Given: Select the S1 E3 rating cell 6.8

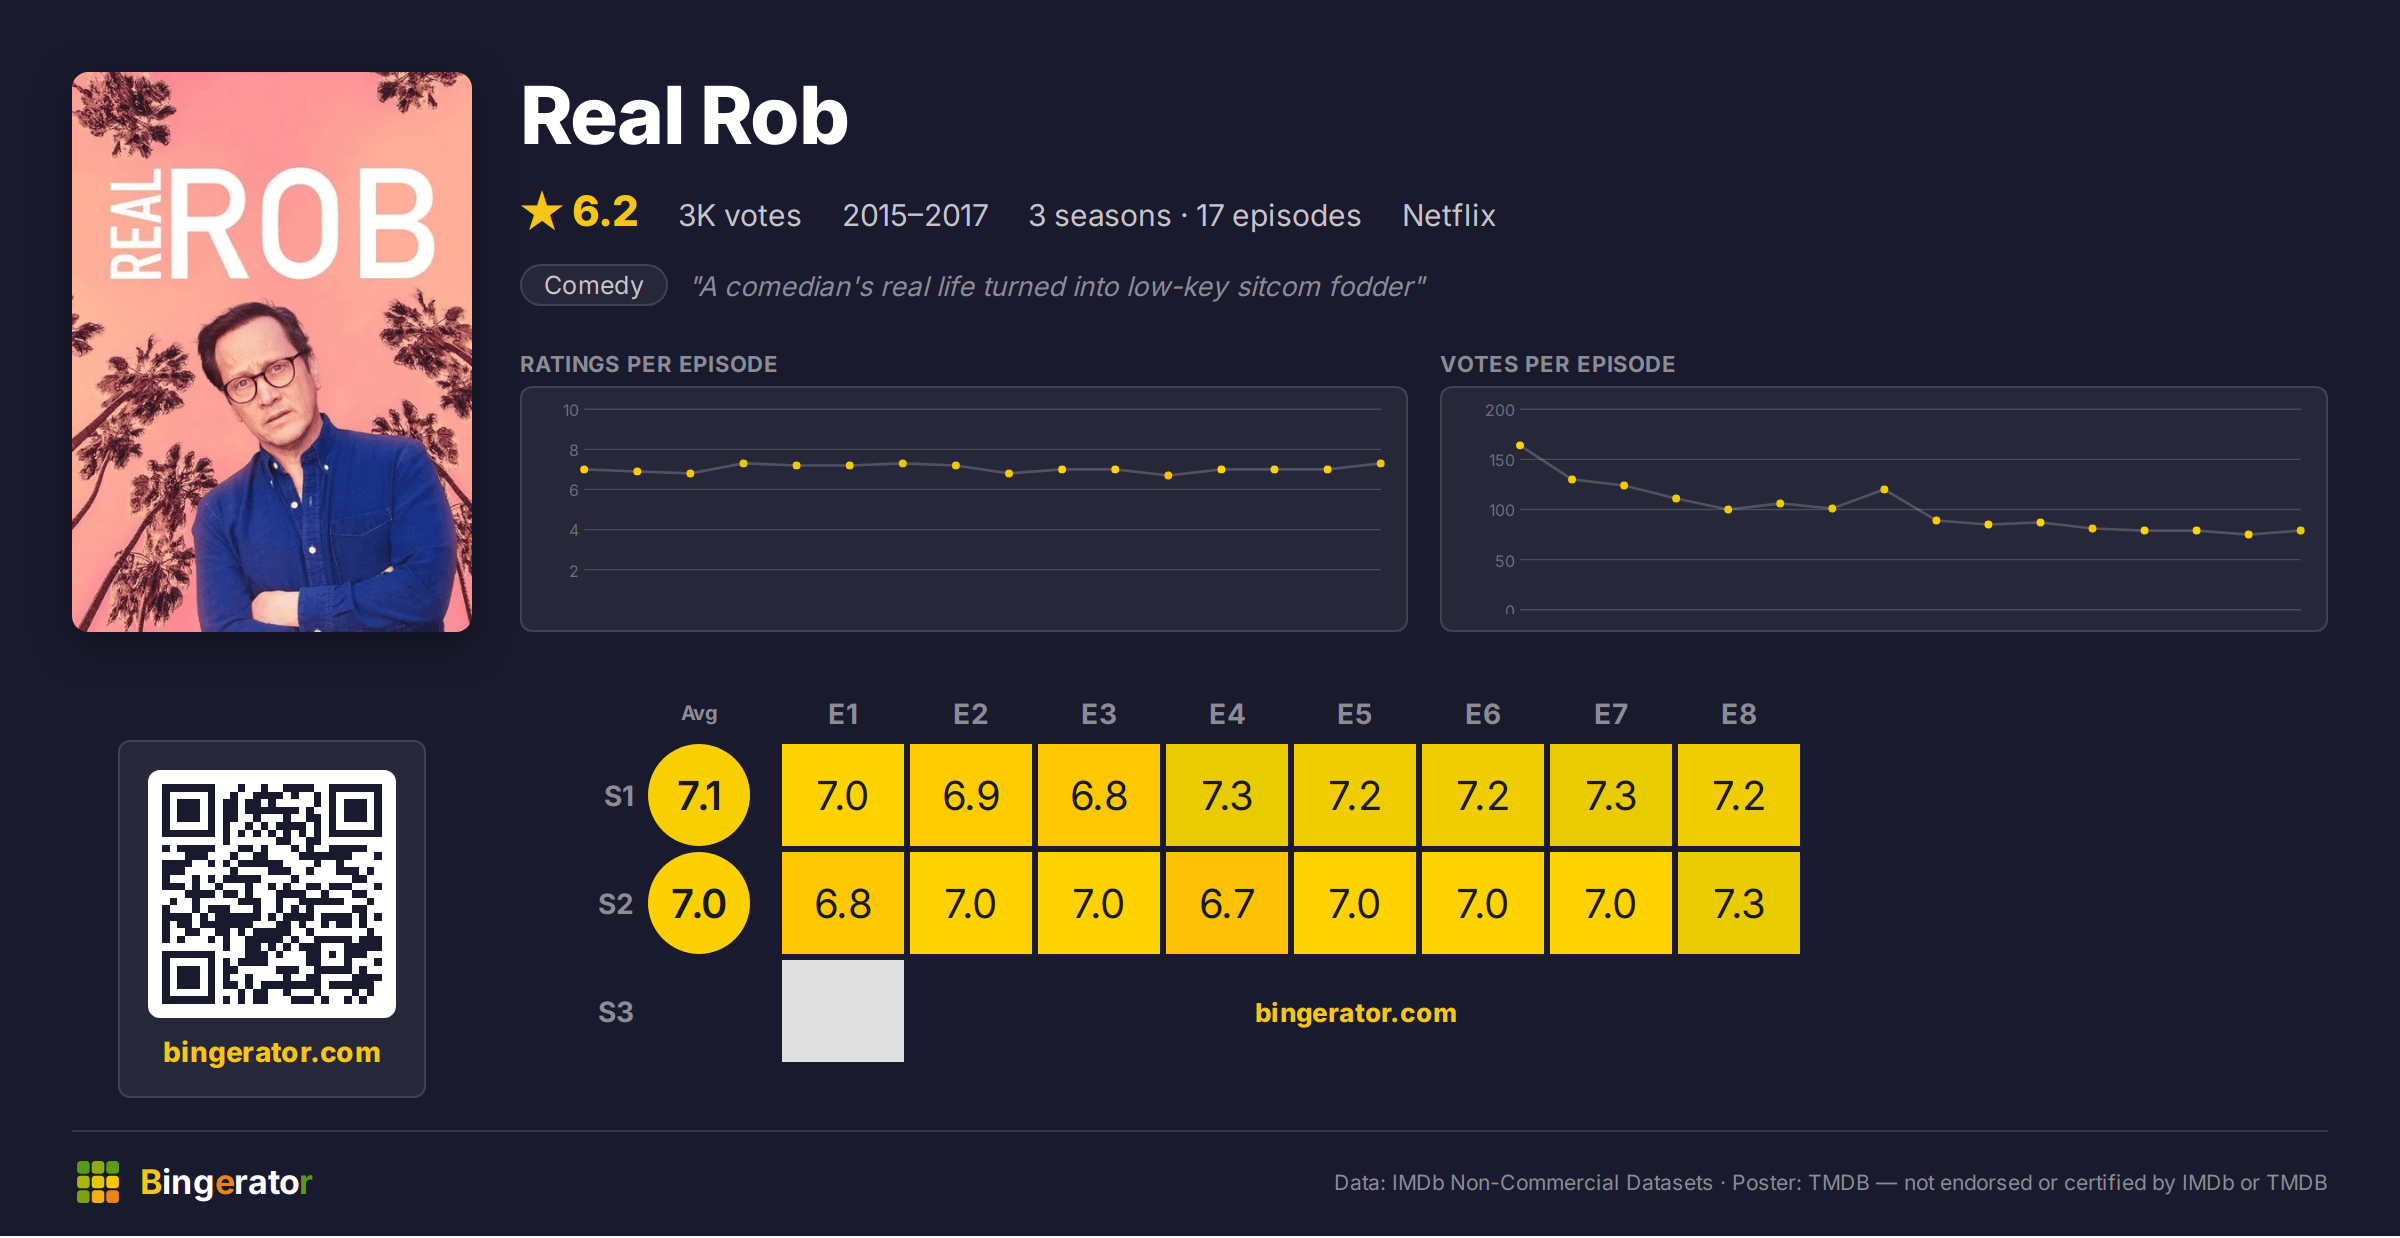Looking at the screenshot, I should [x=1099, y=795].
